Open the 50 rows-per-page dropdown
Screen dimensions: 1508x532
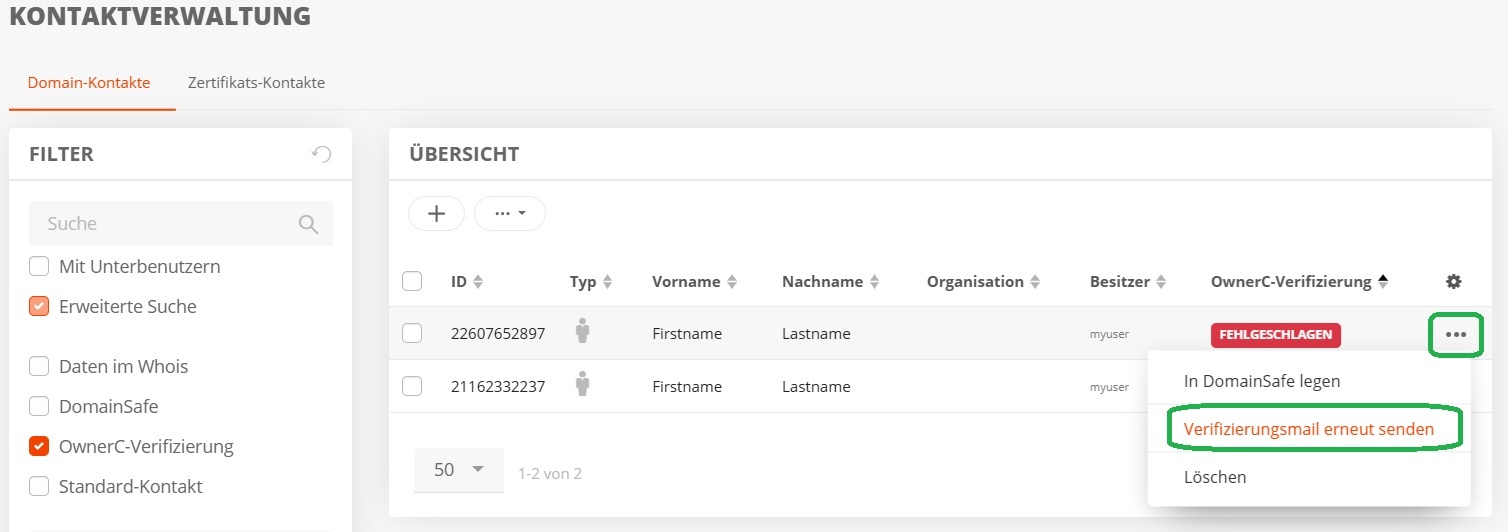459,470
